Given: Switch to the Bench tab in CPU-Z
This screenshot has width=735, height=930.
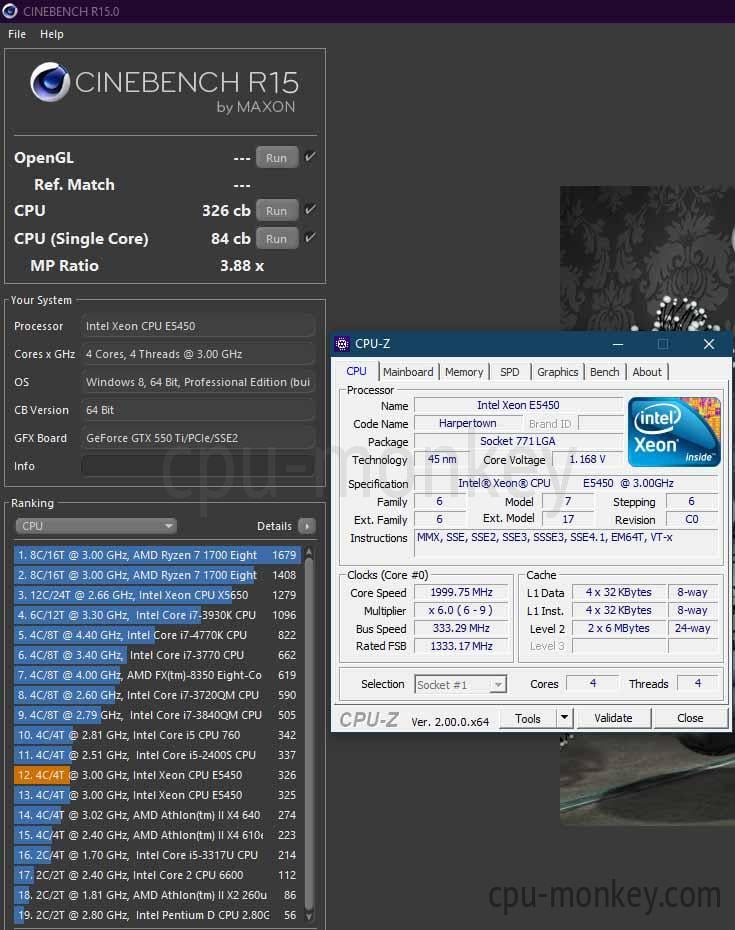Looking at the screenshot, I should (x=604, y=372).
